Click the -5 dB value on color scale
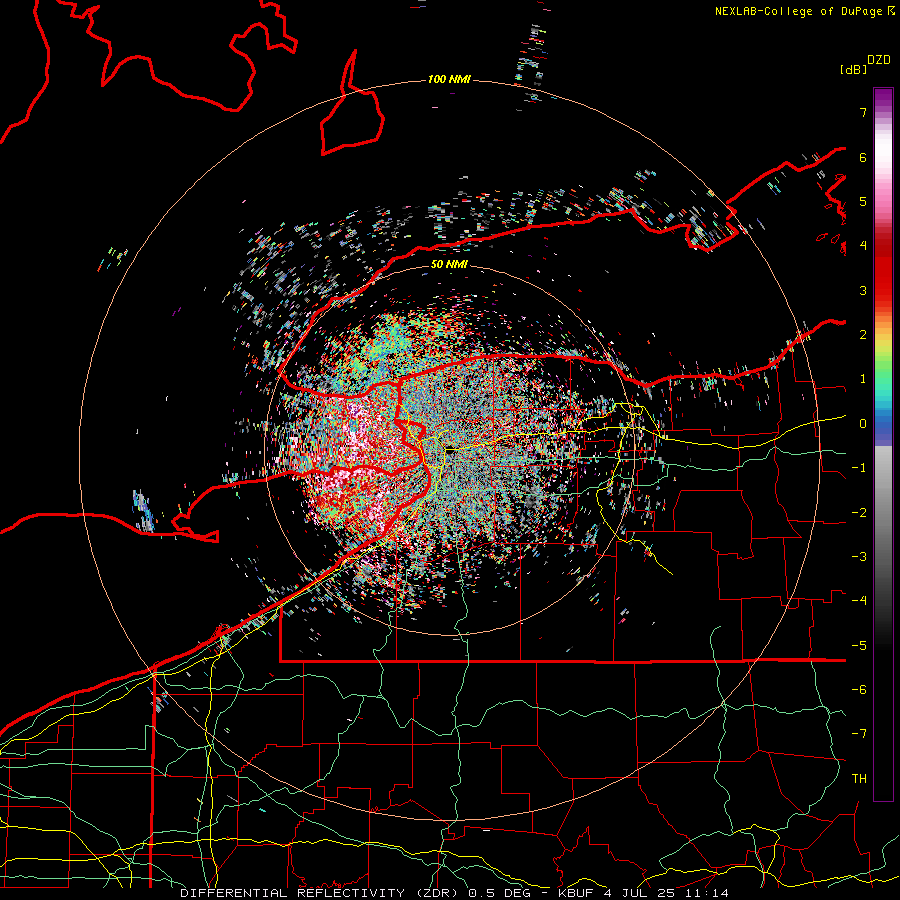900x900 pixels. 859,646
